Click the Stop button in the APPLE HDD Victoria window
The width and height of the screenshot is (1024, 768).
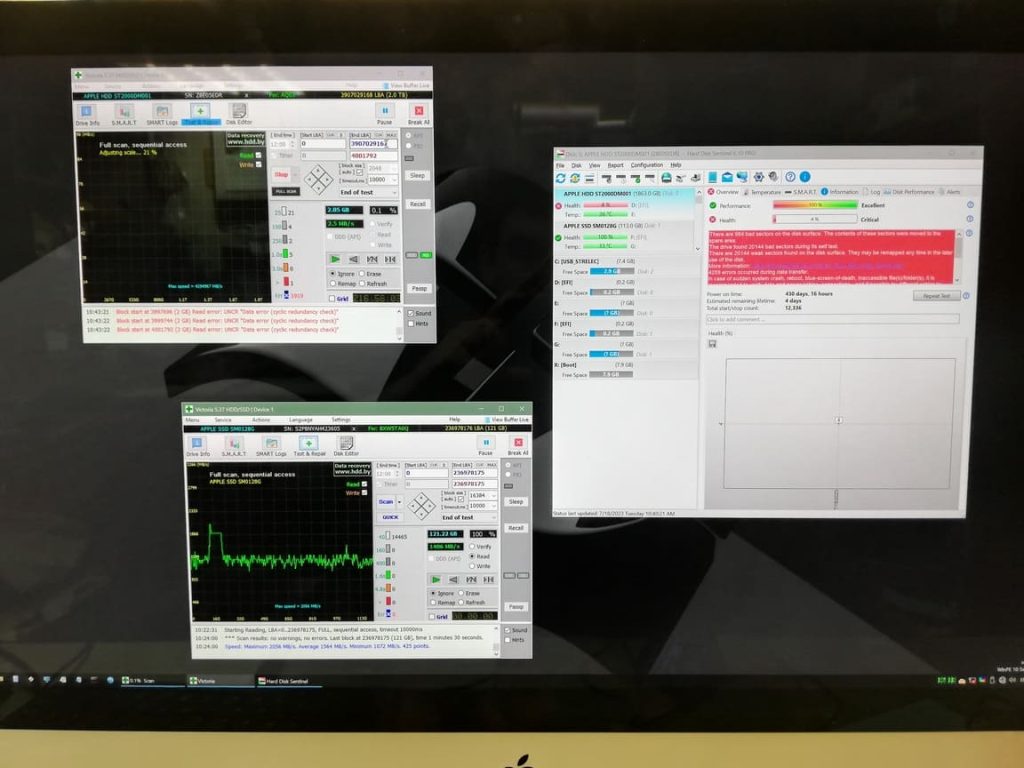pyautogui.click(x=281, y=174)
